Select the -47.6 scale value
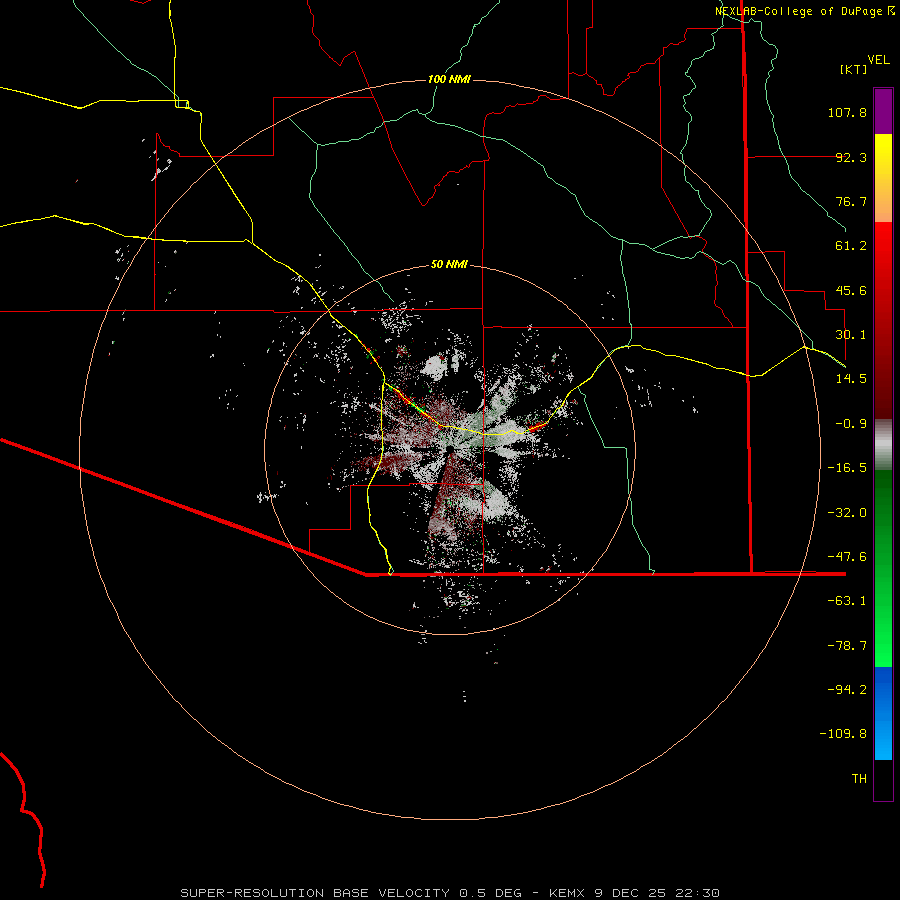The image size is (900, 900). (x=847, y=557)
